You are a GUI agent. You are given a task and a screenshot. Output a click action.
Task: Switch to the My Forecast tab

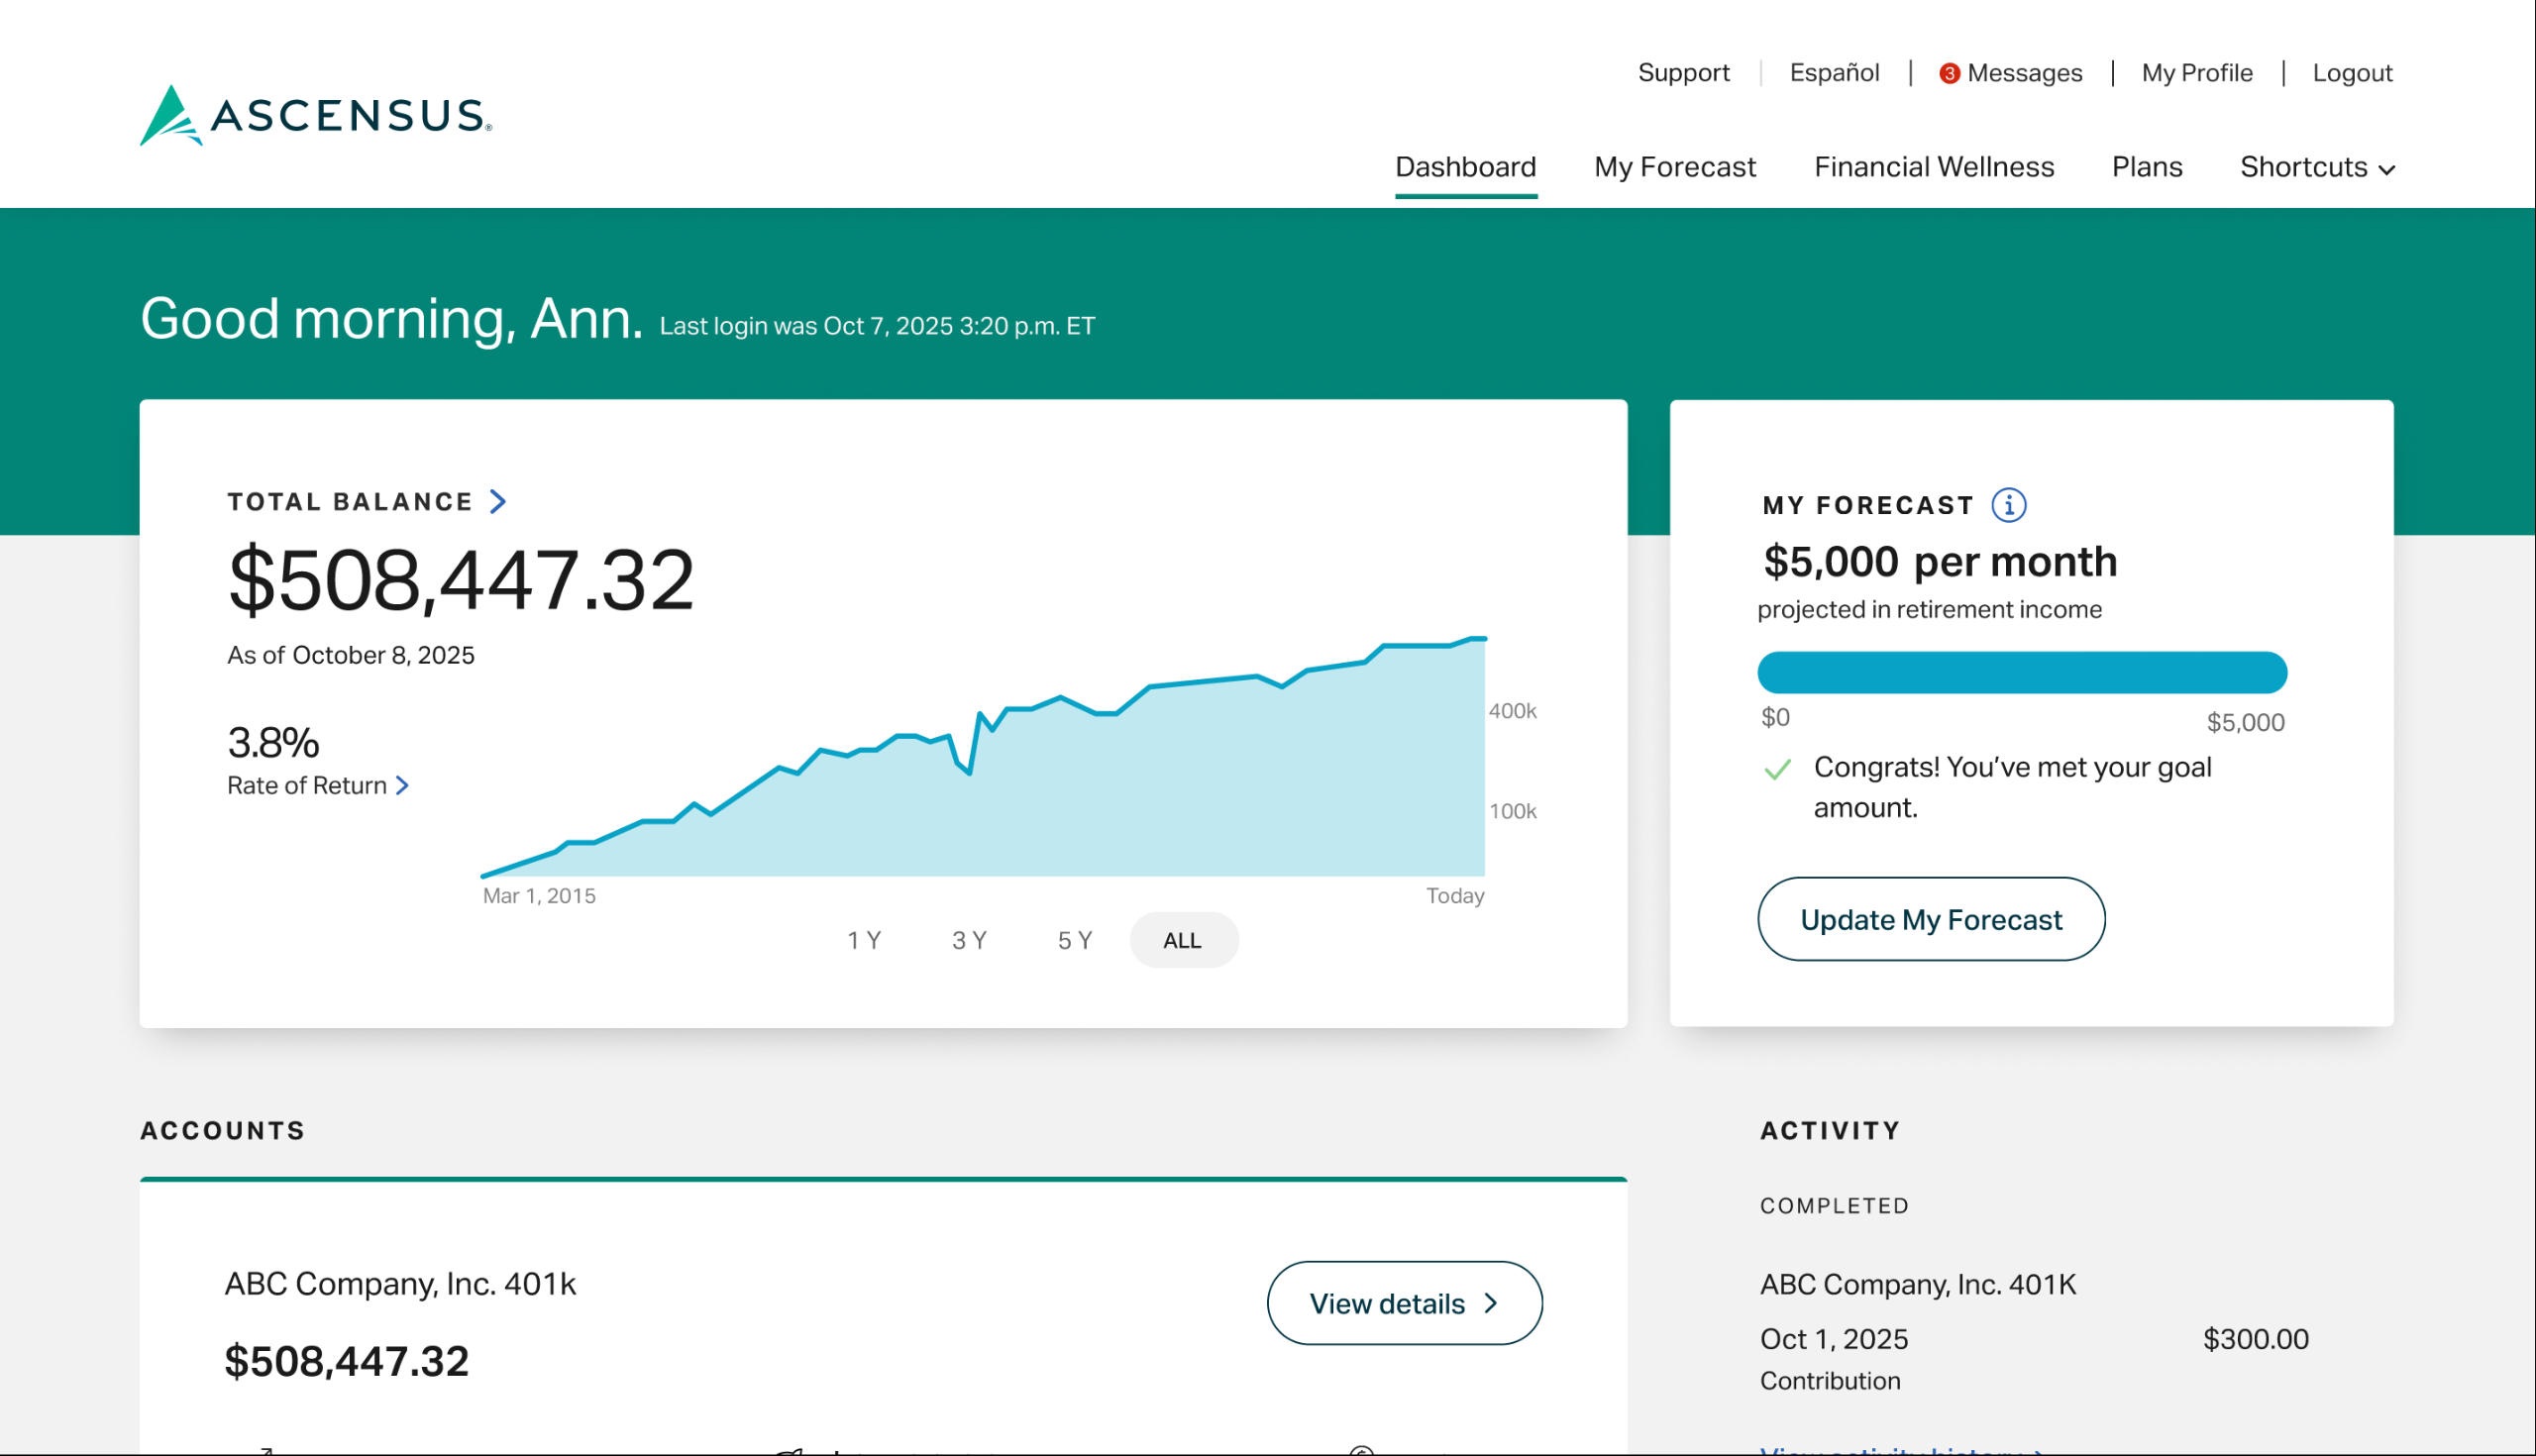click(1674, 167)
